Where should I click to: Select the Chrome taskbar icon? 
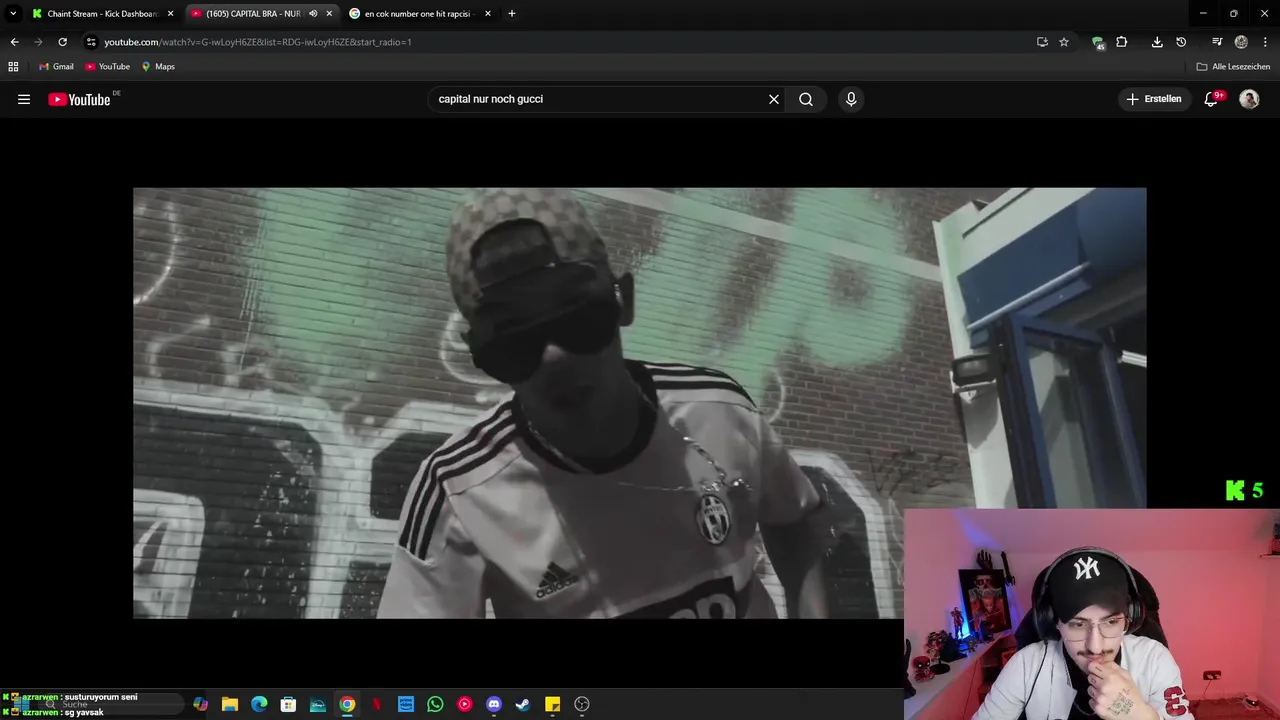(x=347, y=704)
